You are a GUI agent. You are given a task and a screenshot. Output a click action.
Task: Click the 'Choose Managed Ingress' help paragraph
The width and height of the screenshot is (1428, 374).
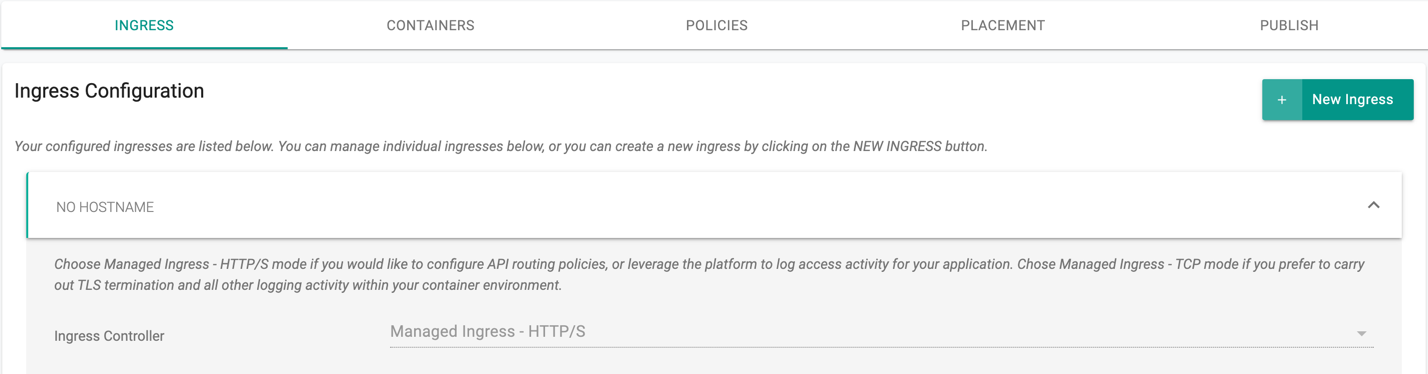709,275
